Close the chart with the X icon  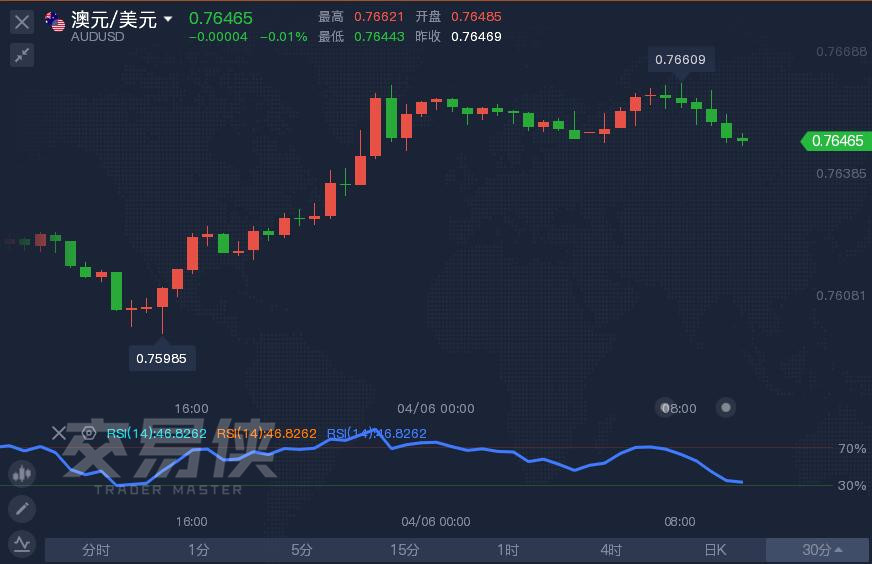pyautogui.click(x=22, y=22)
